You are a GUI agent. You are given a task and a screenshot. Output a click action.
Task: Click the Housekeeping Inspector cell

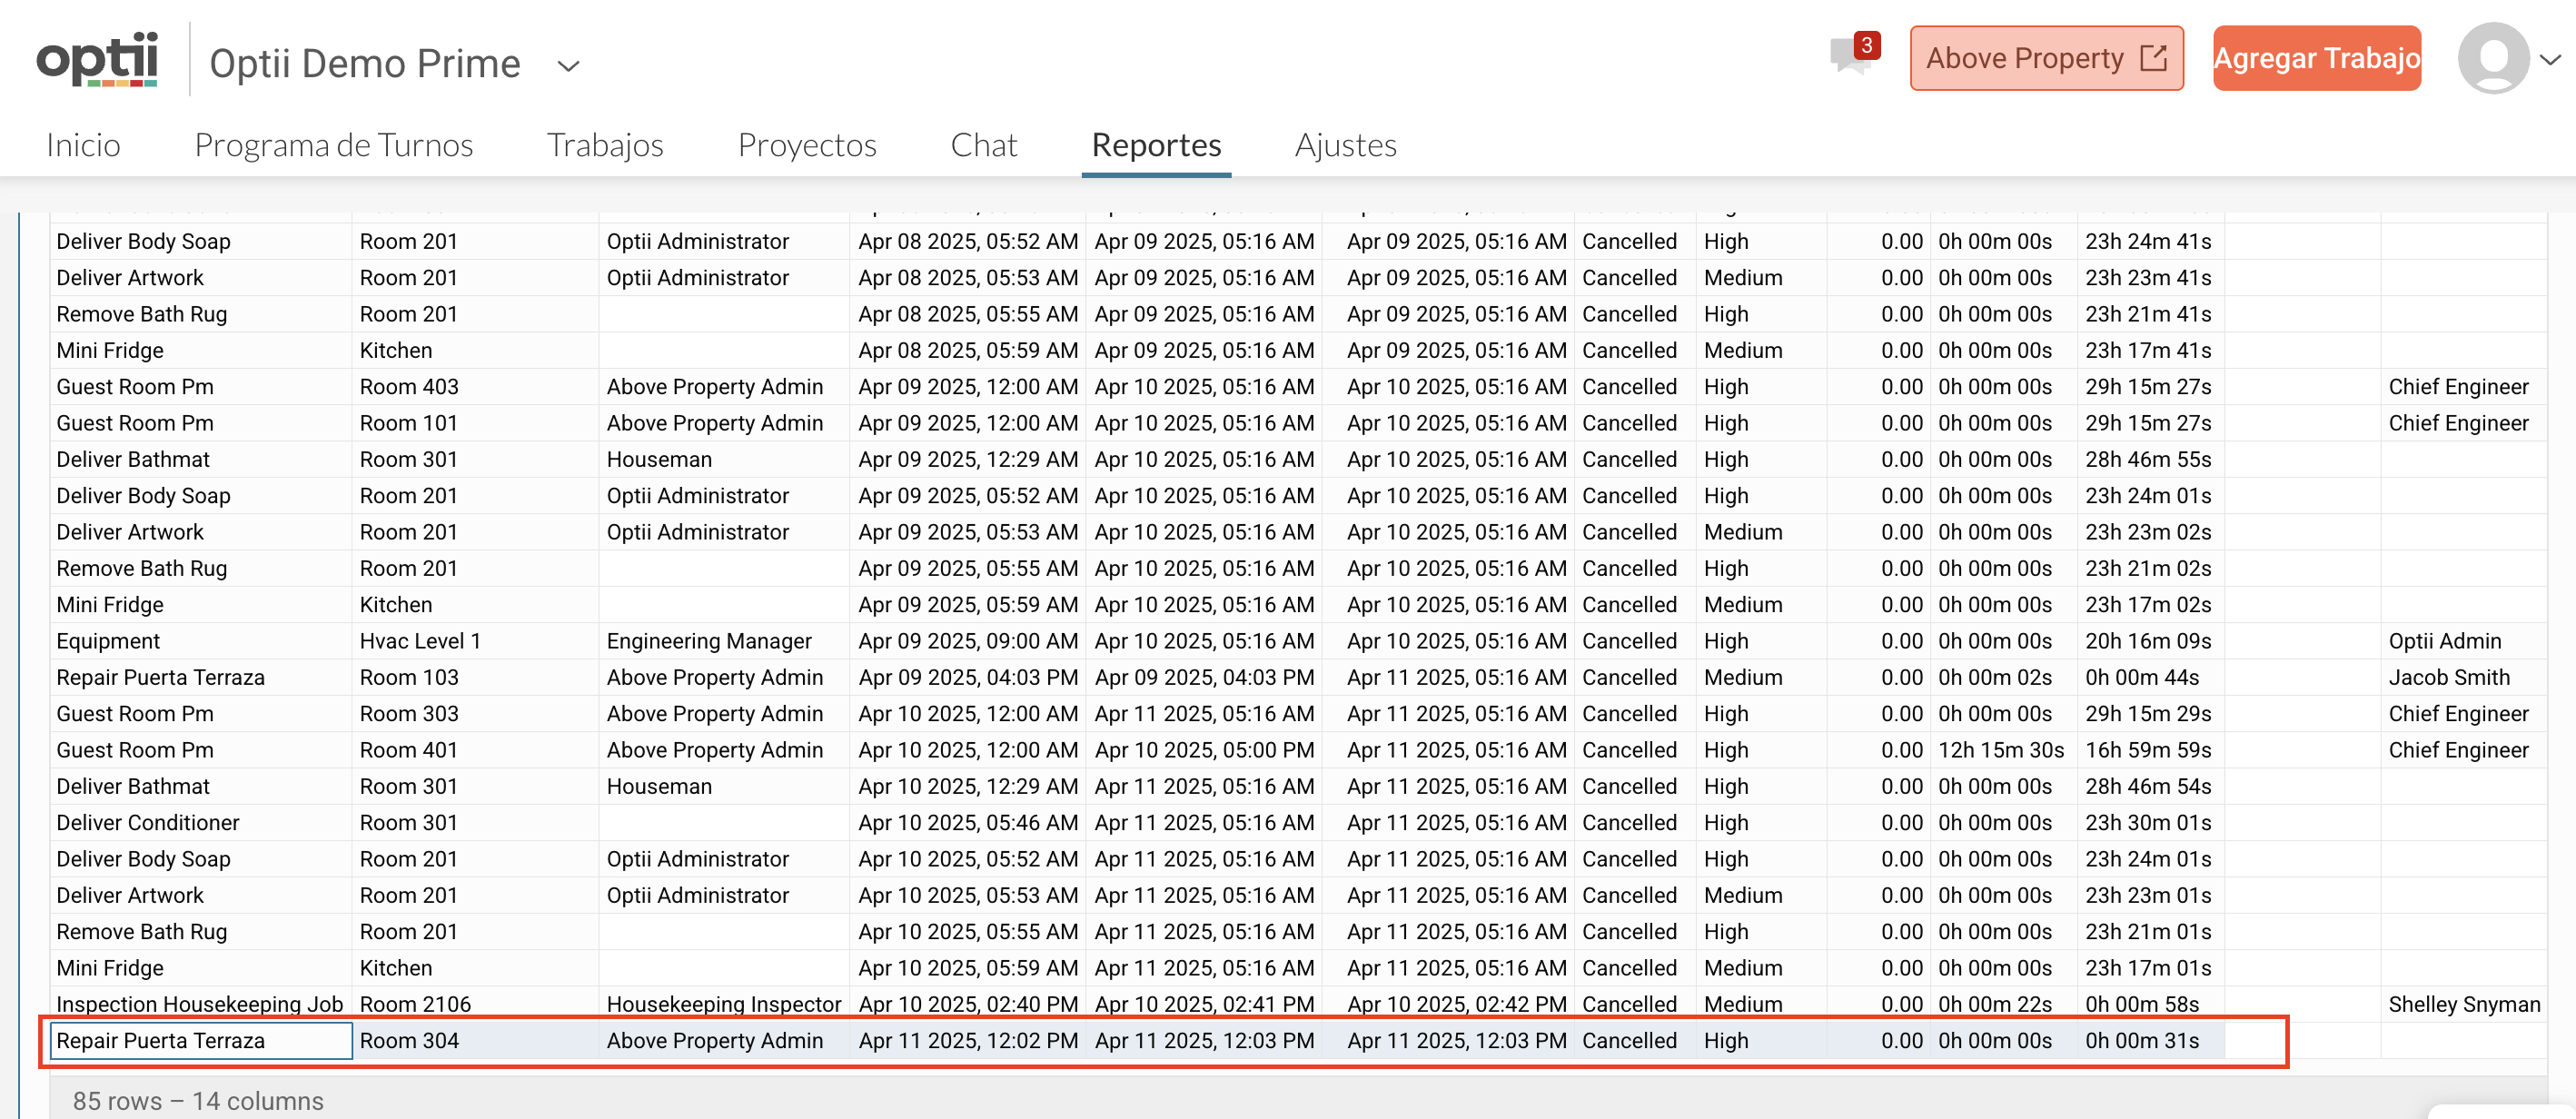(724, 1004)
